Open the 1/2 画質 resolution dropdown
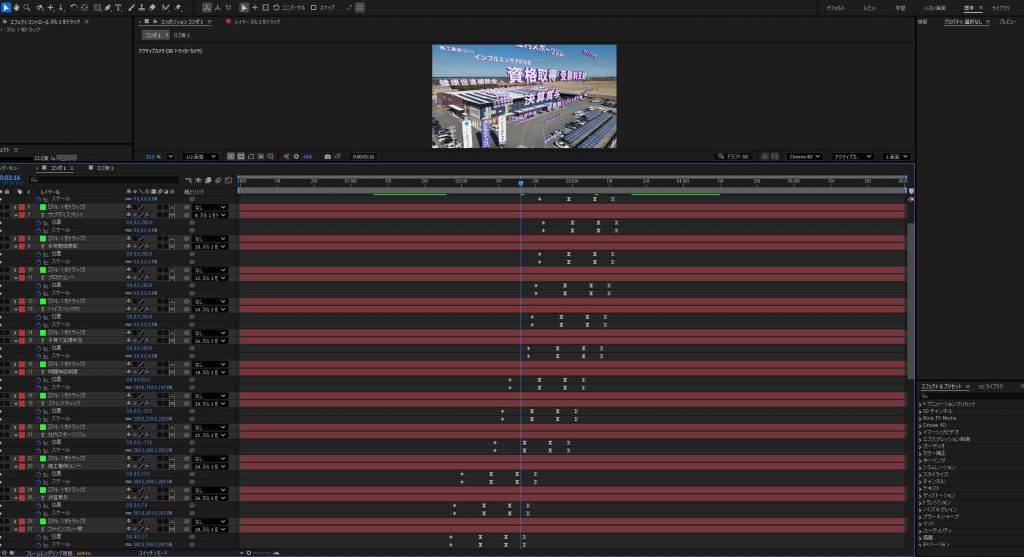 point(201,156)
